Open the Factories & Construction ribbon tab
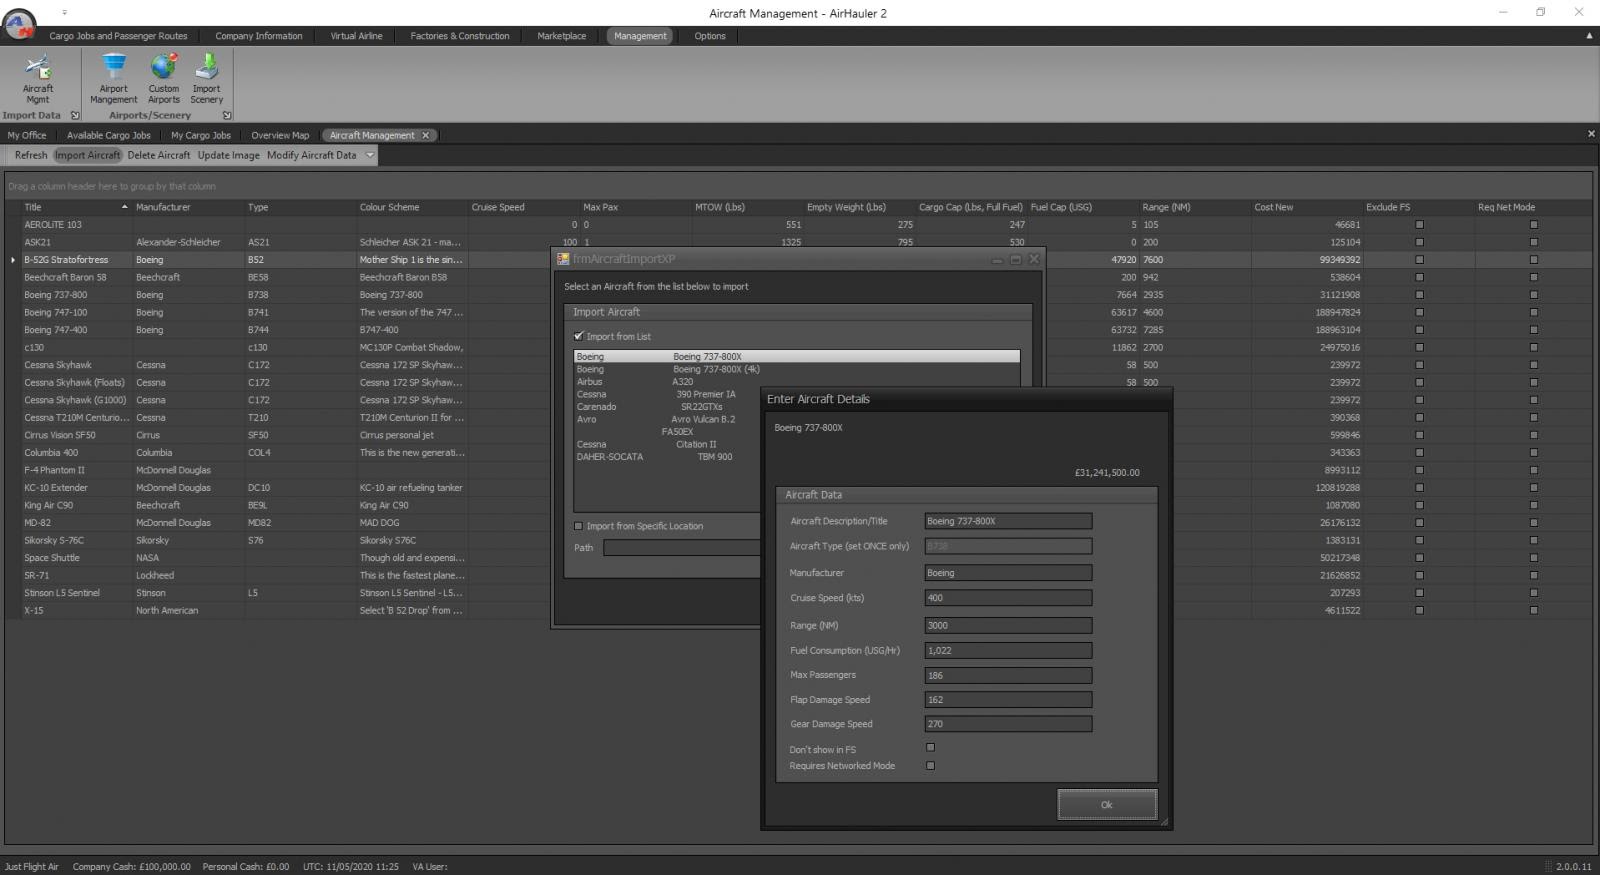1600x875 pixels. click(x=460, y=36)
